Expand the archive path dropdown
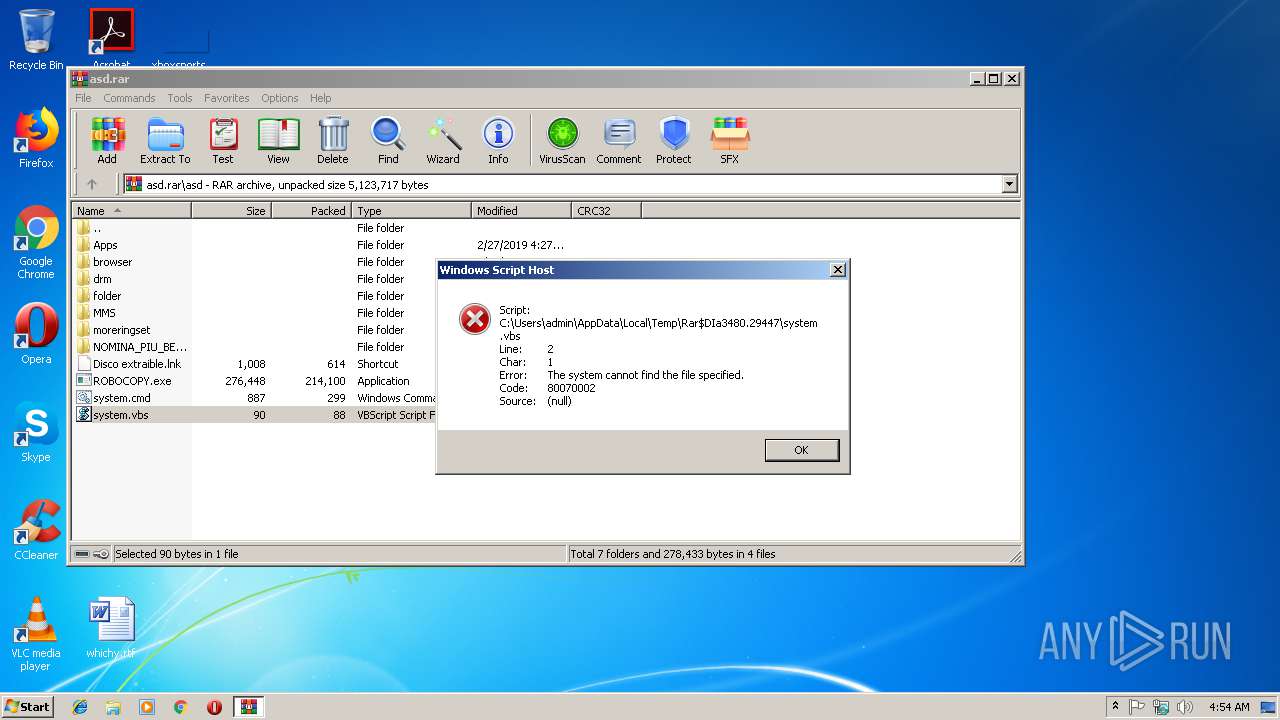1280x720 pixels. pos(1009,184)
